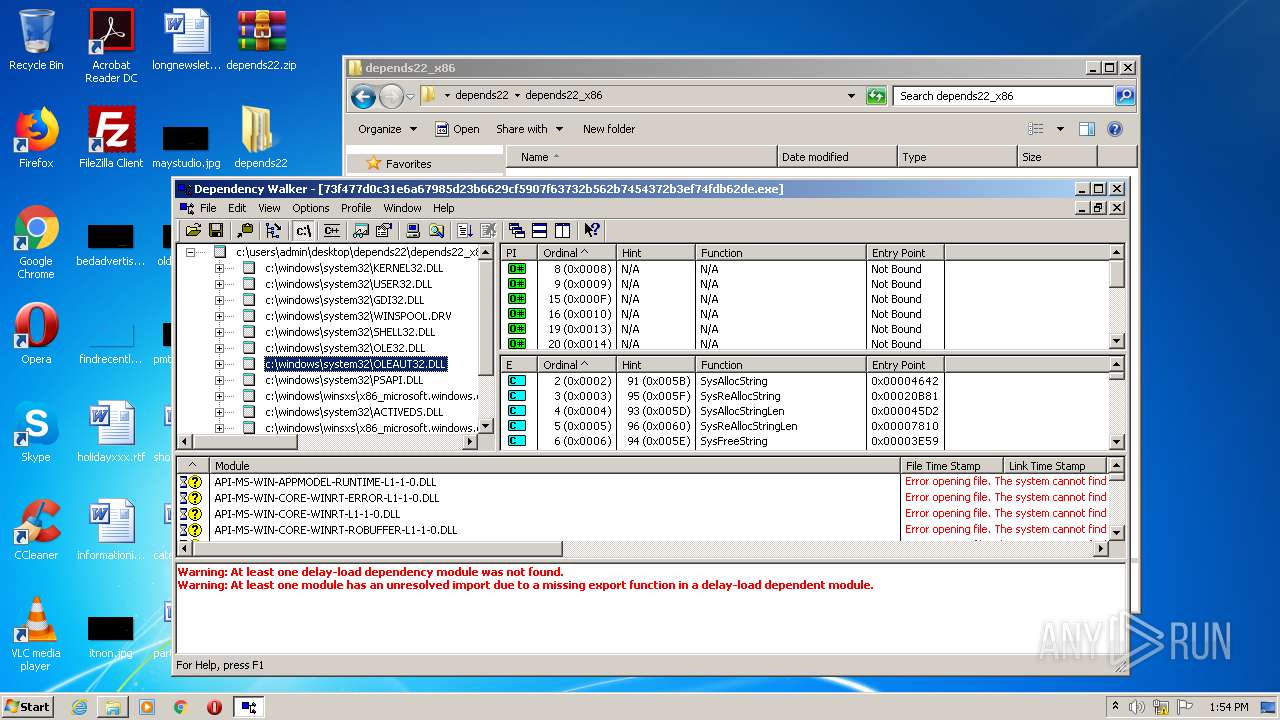
Task: Open module Properties toolbar icon
Action: [x=383, y=230]
